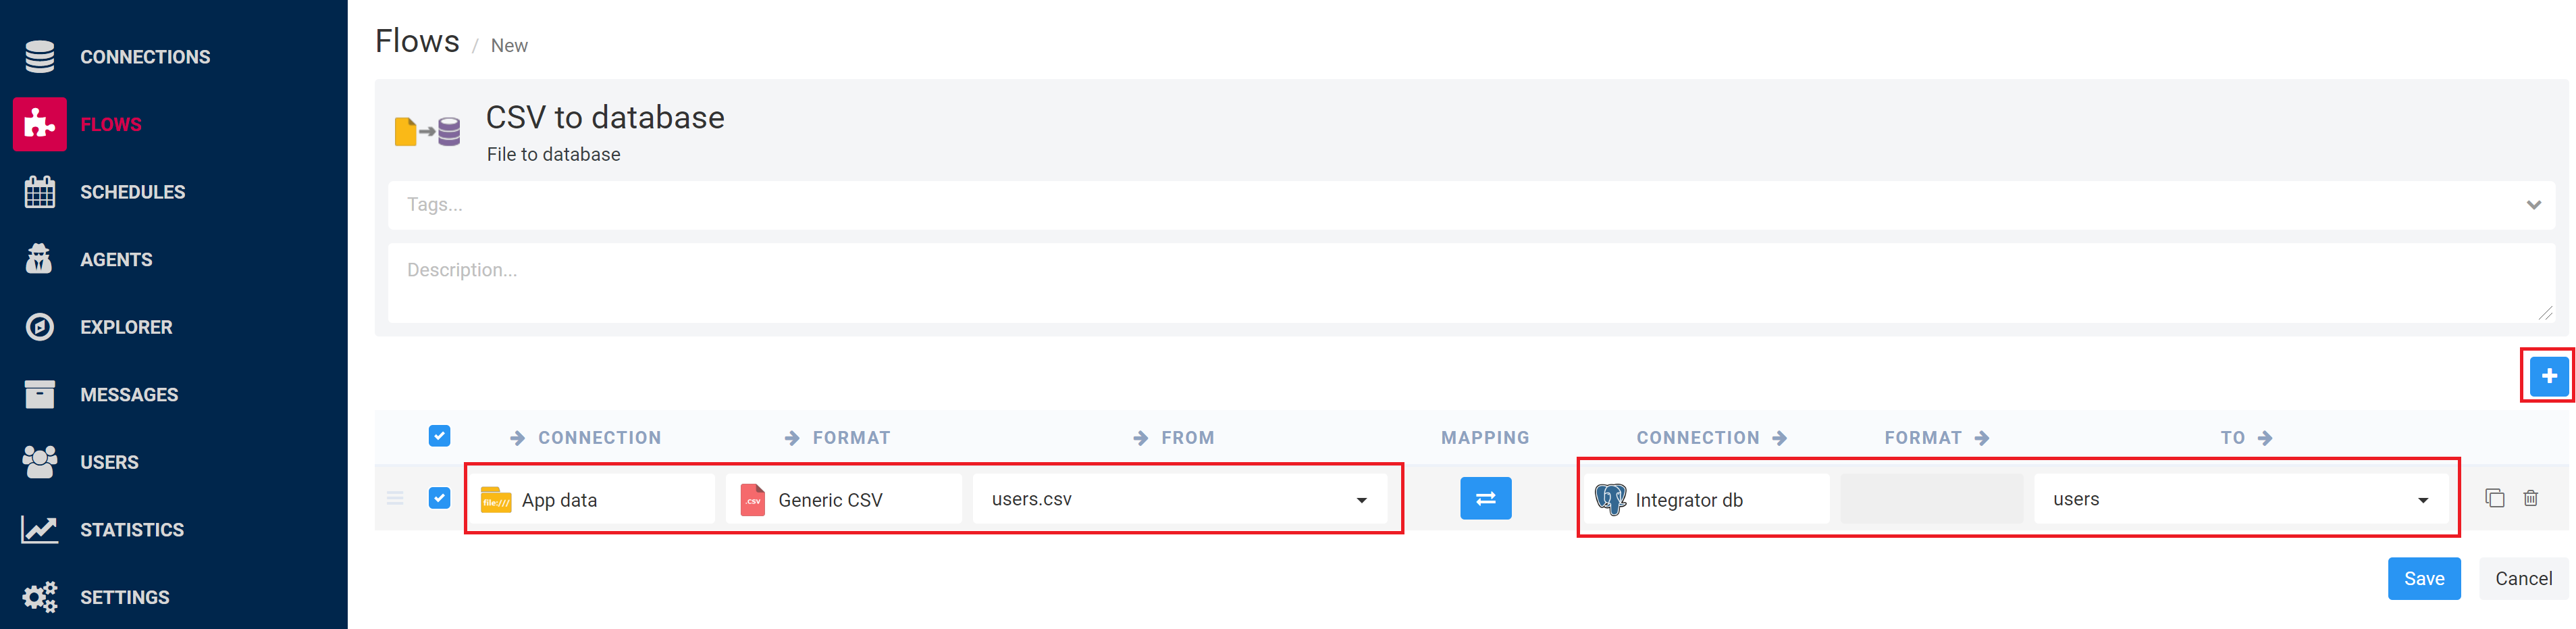Click the Settings gears icon
This screenshot has width=2576, height=629.
[x=40, y=597]
